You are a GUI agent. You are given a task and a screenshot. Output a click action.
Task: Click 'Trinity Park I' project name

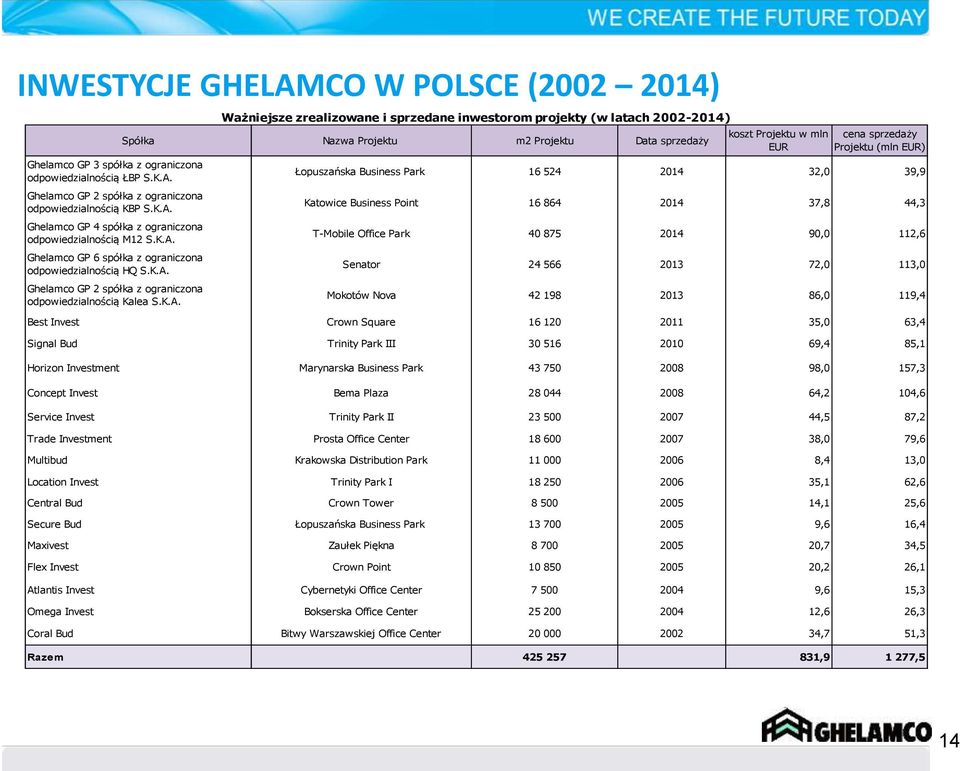click(x=361, y=482)
